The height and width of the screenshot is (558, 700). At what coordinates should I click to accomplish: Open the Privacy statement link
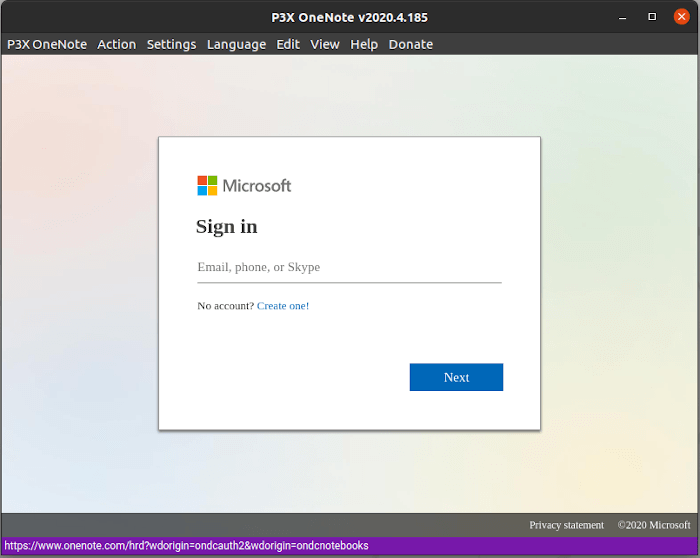click(x=567, y=525)
